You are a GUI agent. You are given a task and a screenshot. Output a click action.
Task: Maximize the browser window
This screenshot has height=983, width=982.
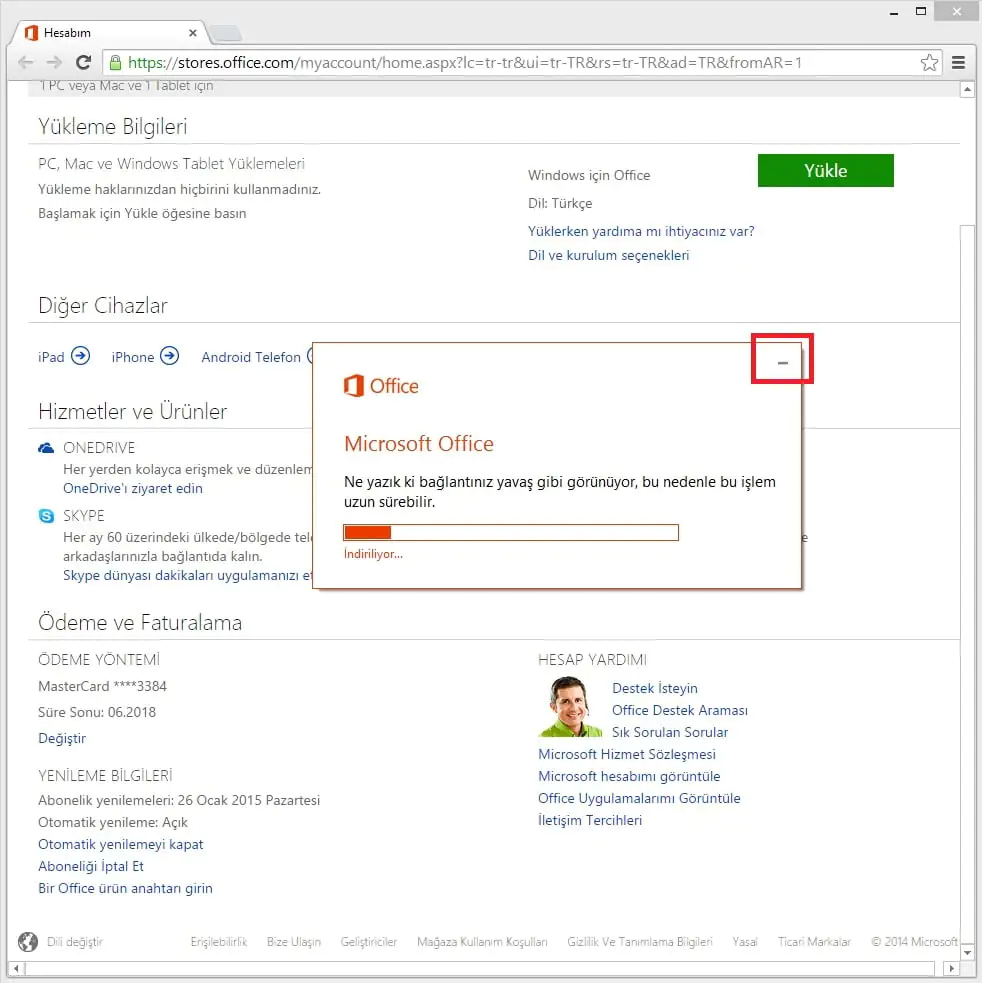(921, 11)
